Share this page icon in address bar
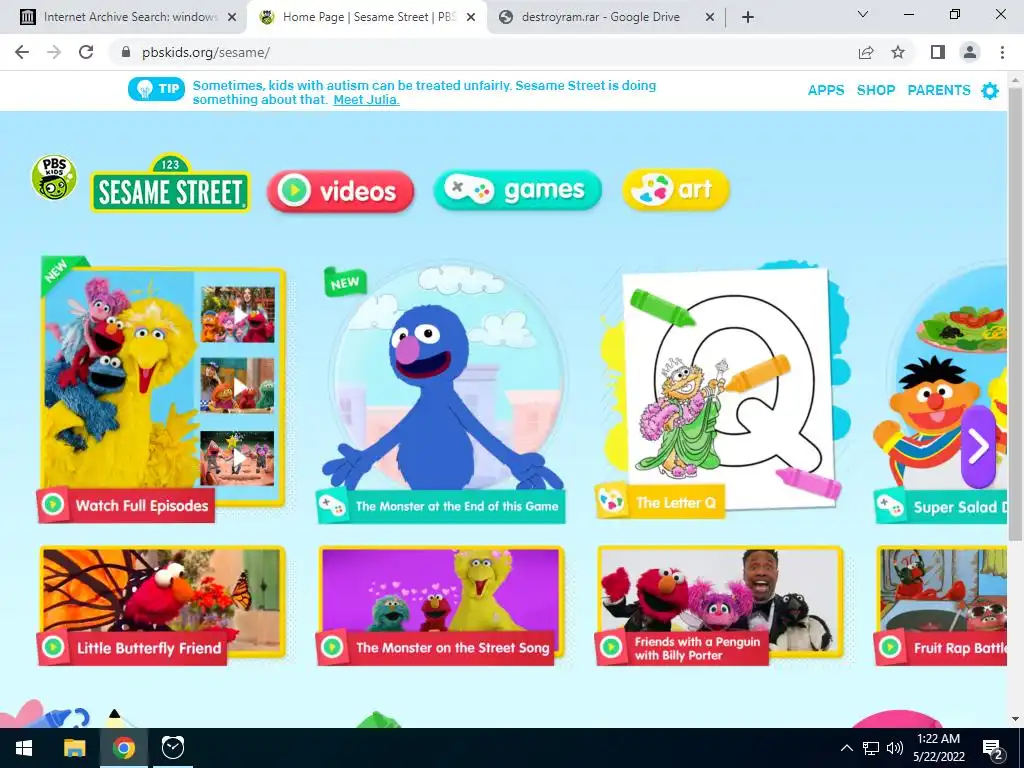This screenshot has height=768, width=1024. click(866, 52)
